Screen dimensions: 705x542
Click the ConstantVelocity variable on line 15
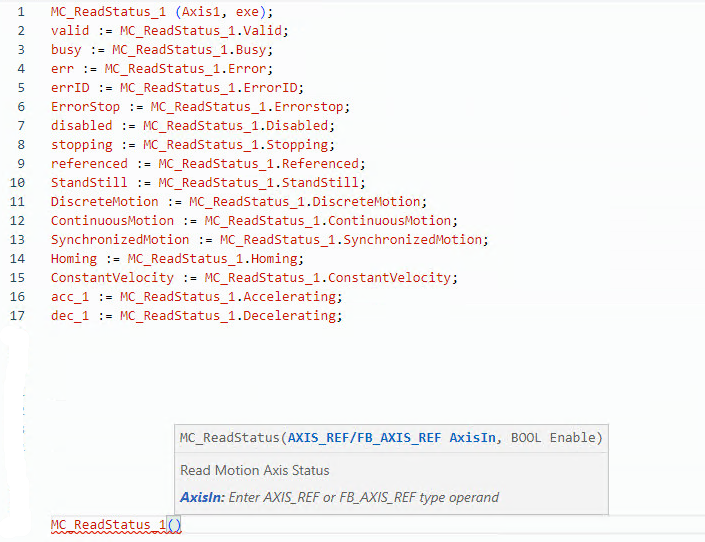pyautogui.click(x=112, y=278)
